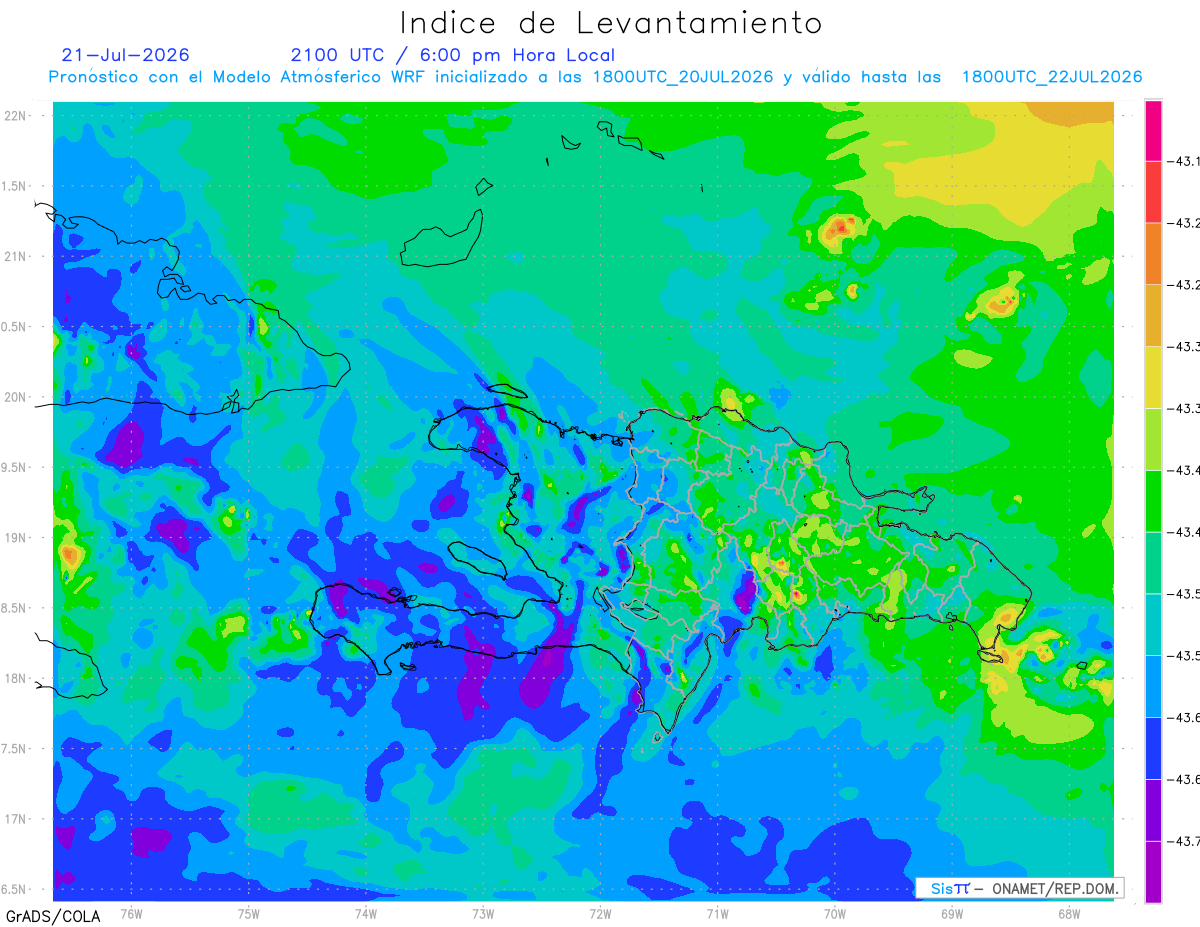Click the "19N" latitude label

tap(14, 538)
